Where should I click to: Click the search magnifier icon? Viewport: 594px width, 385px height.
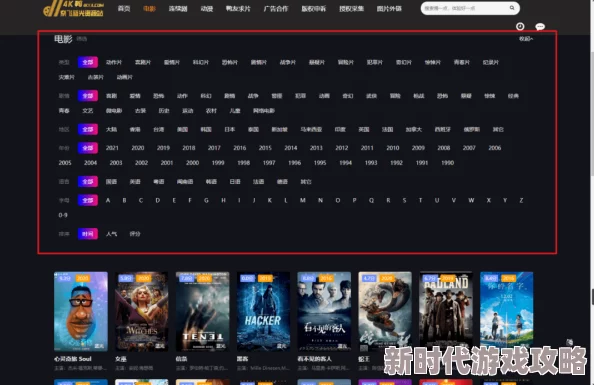512,8
